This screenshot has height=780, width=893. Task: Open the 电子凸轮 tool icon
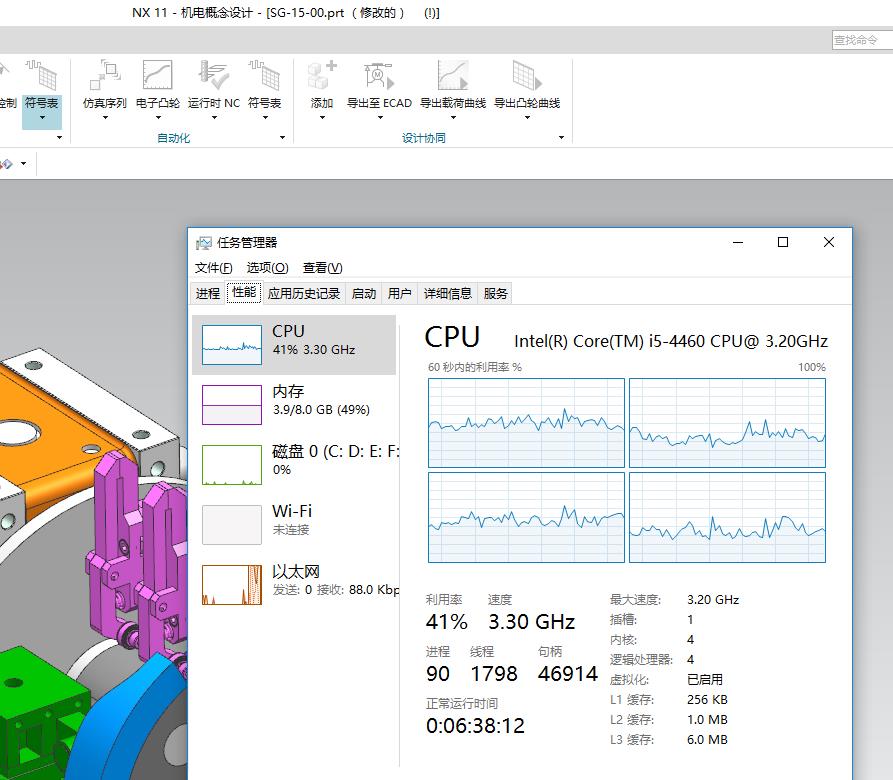click(x=157, y=75)
